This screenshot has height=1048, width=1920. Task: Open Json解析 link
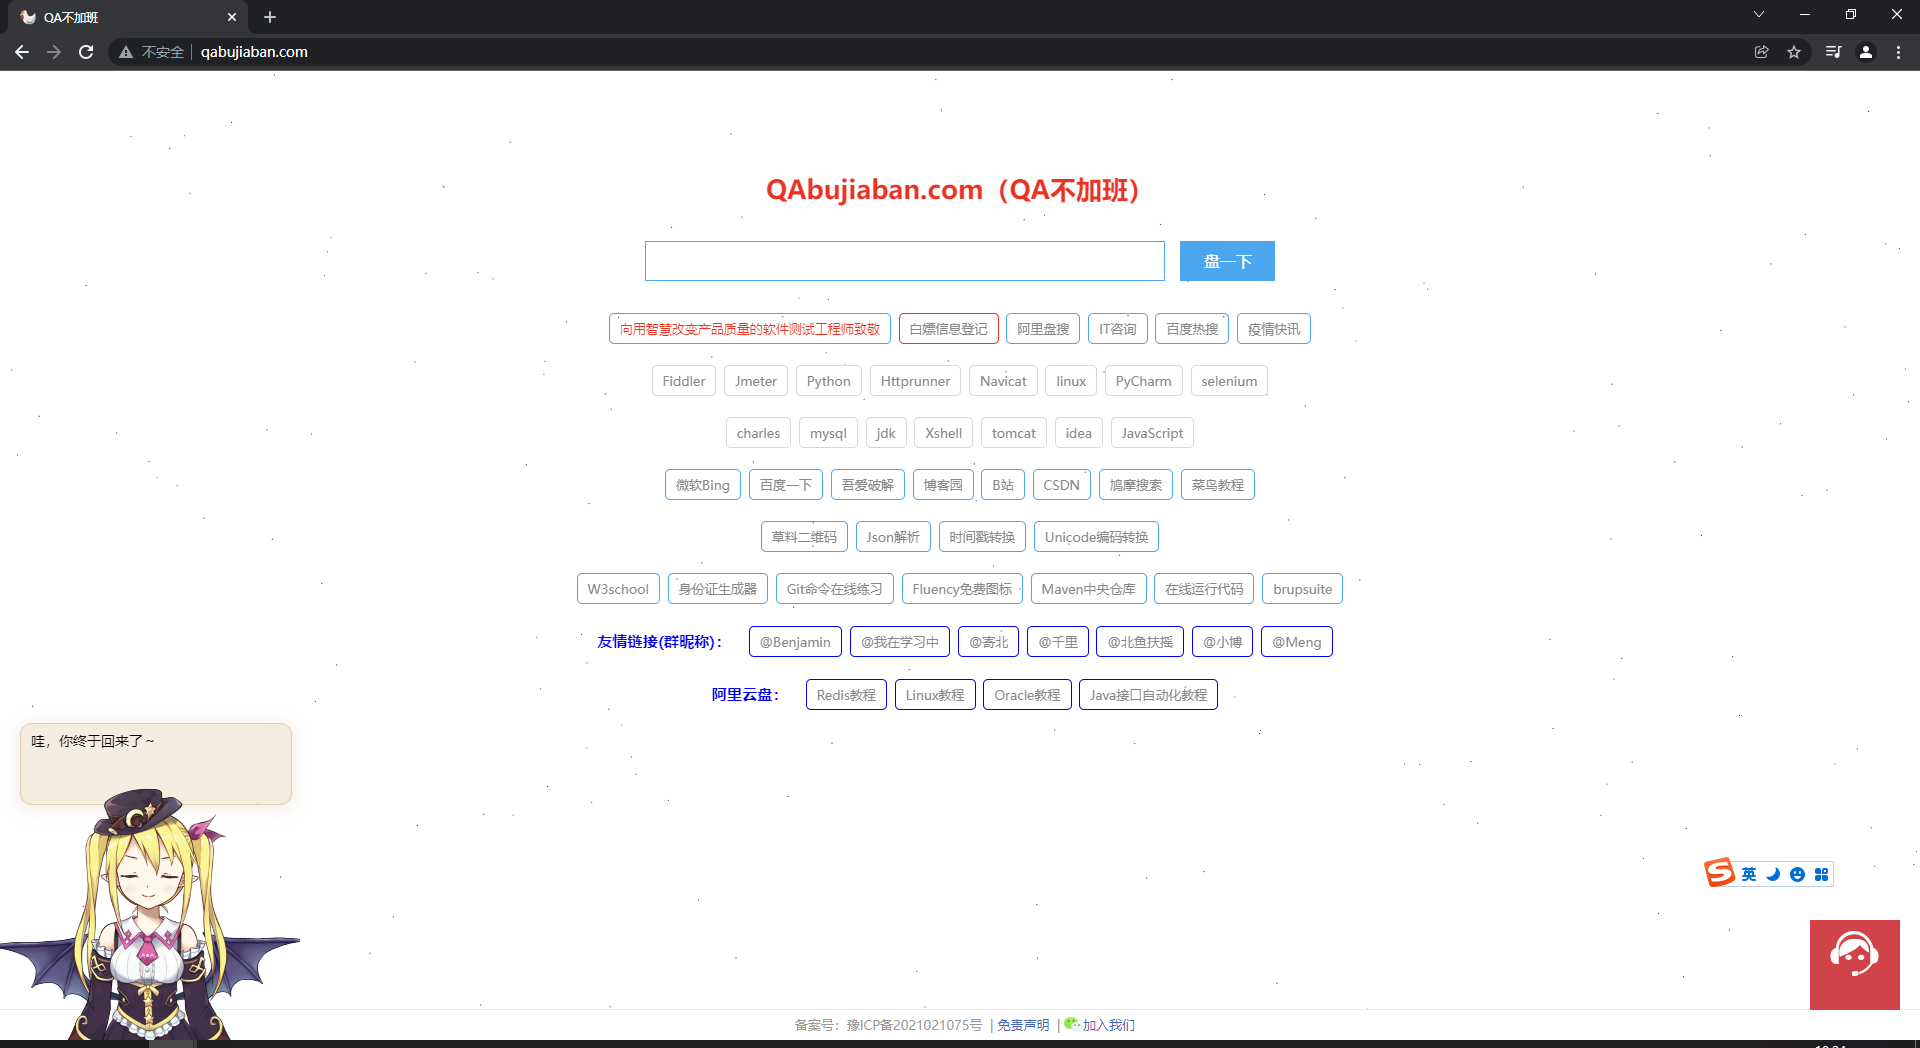[x=893, y=537]
